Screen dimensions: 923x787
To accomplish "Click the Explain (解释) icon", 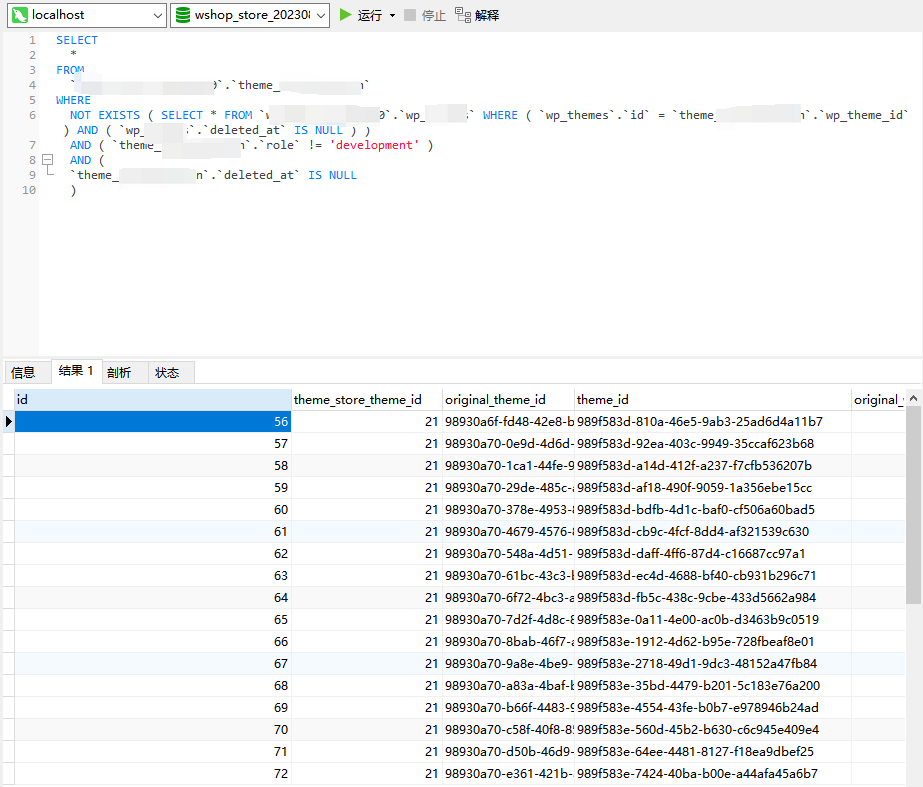I will tap(462, 15).
